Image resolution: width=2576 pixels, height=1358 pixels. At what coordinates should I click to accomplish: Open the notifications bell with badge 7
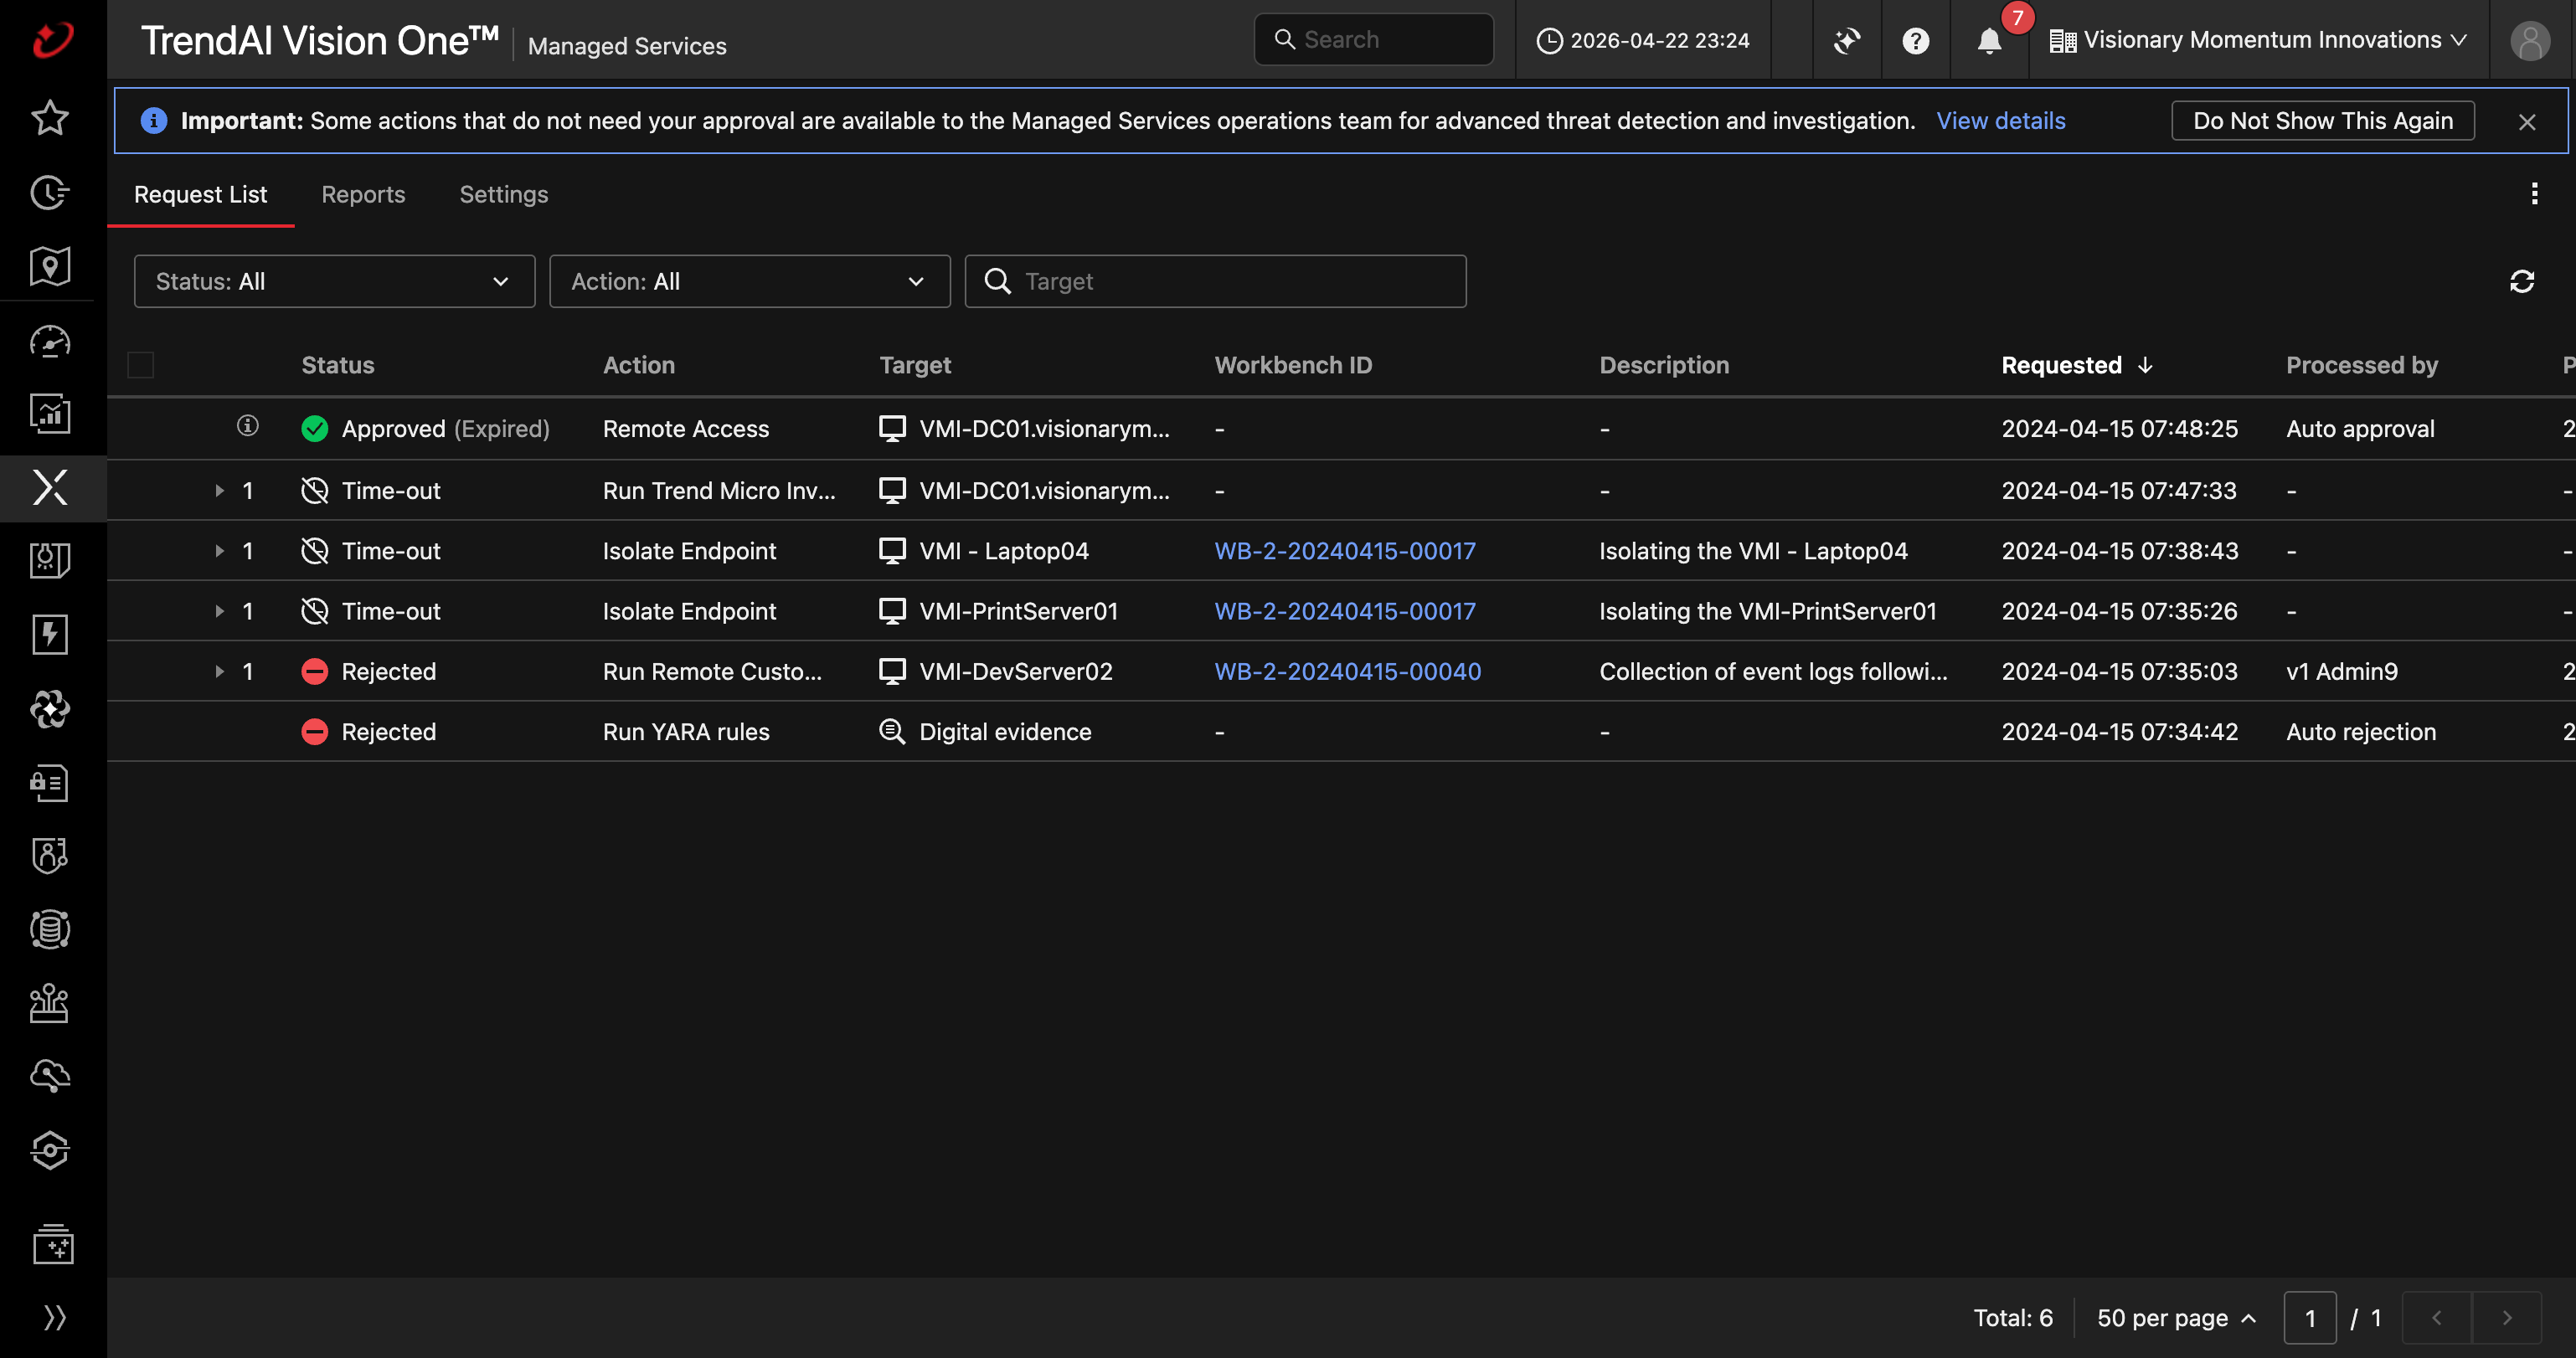[1990, 40]
